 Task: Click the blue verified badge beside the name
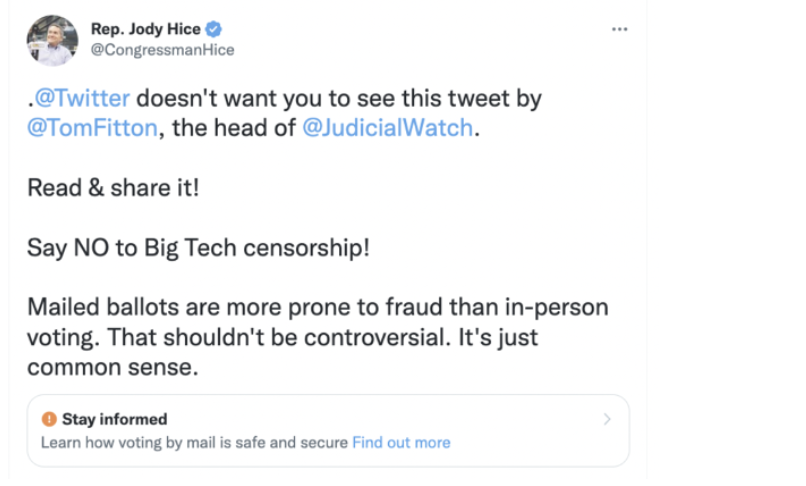[x=213, y=30]
